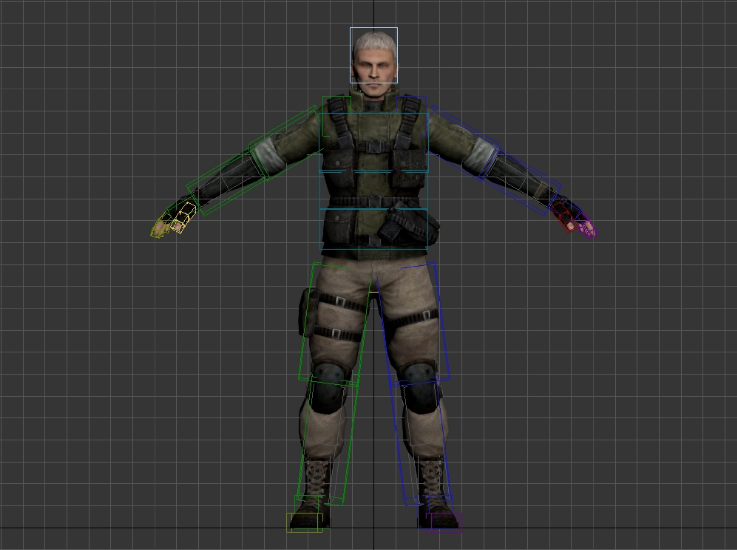This screenshot has height=550, width=737.
Task: Select the blue thigh hitbox
Action: 414,324
